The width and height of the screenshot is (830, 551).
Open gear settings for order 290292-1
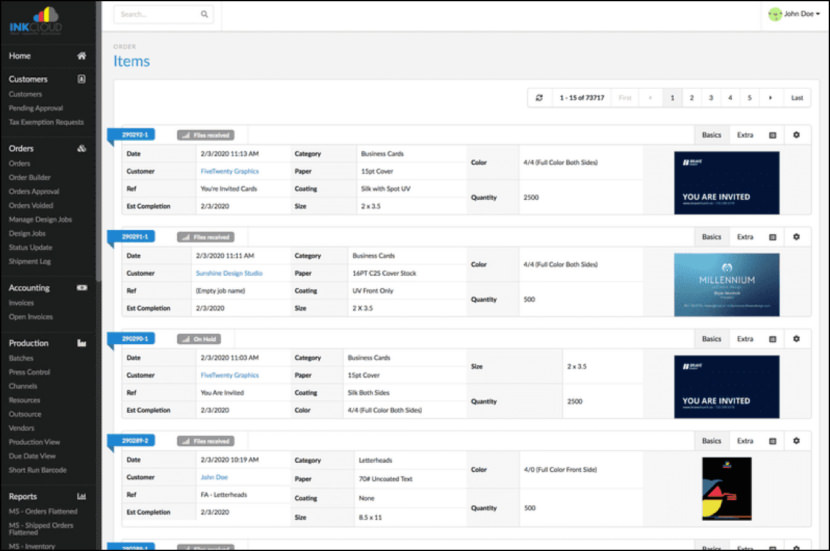[796, 135]
